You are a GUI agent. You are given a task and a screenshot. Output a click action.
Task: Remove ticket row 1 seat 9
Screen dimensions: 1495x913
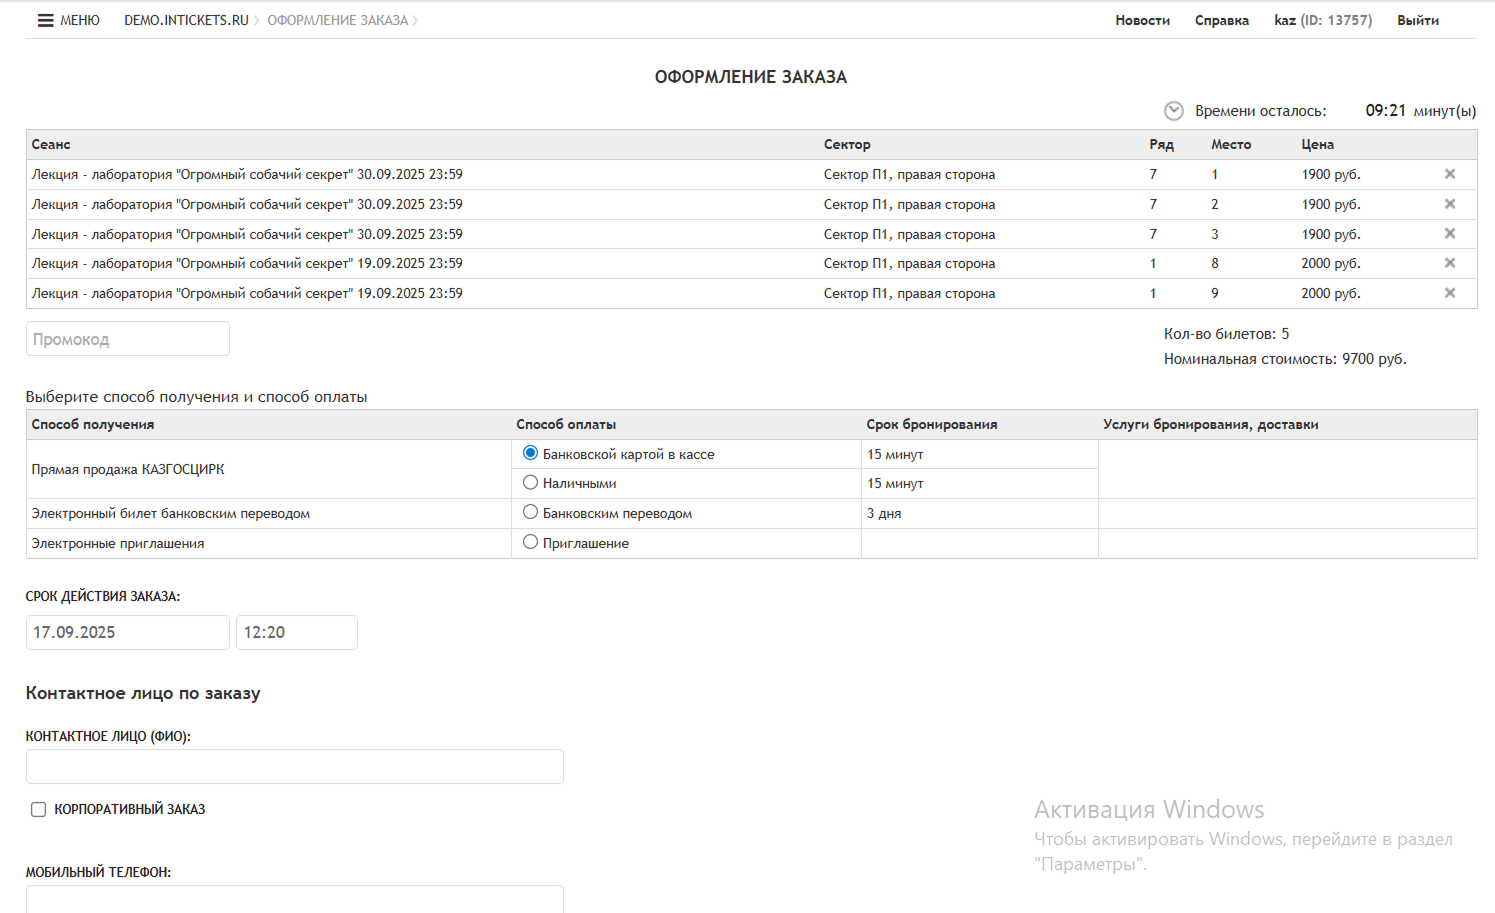point(1449,293)
